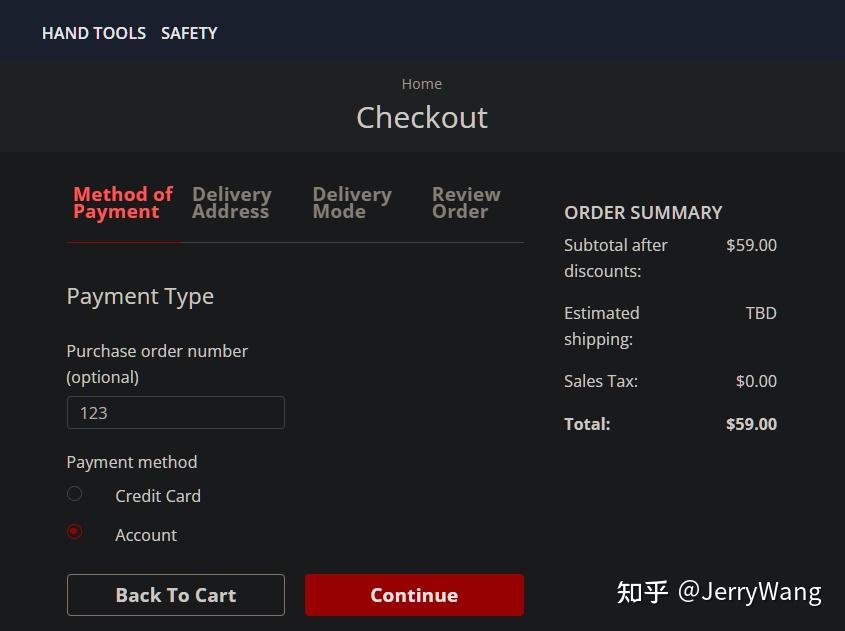Select the Method of Payment step tab
This screenshot has height=631, width=845.
pyautogui.click(x=123, y=203)
